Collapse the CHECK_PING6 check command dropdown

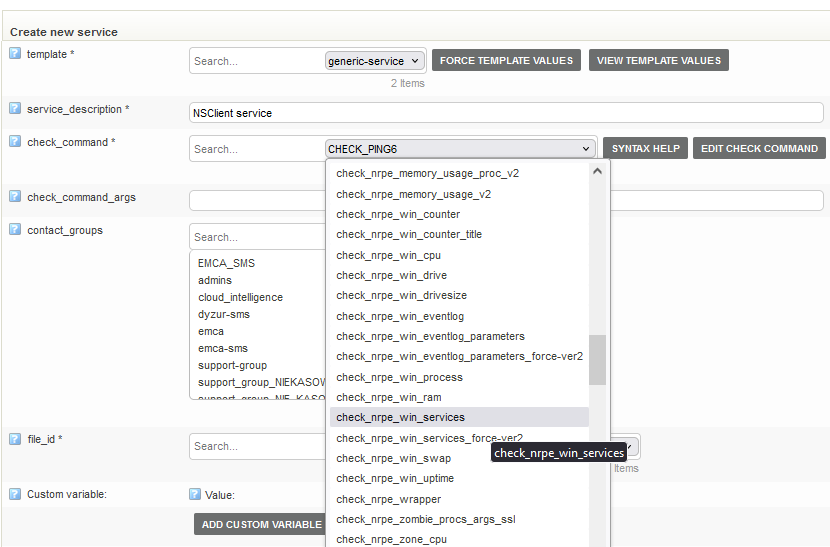tap(461, 149)
